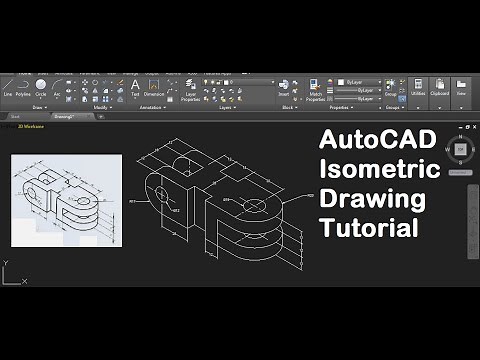Screen dimensions: 480x360
Task: Click the reference isometric image
Action: coord(67,200)
